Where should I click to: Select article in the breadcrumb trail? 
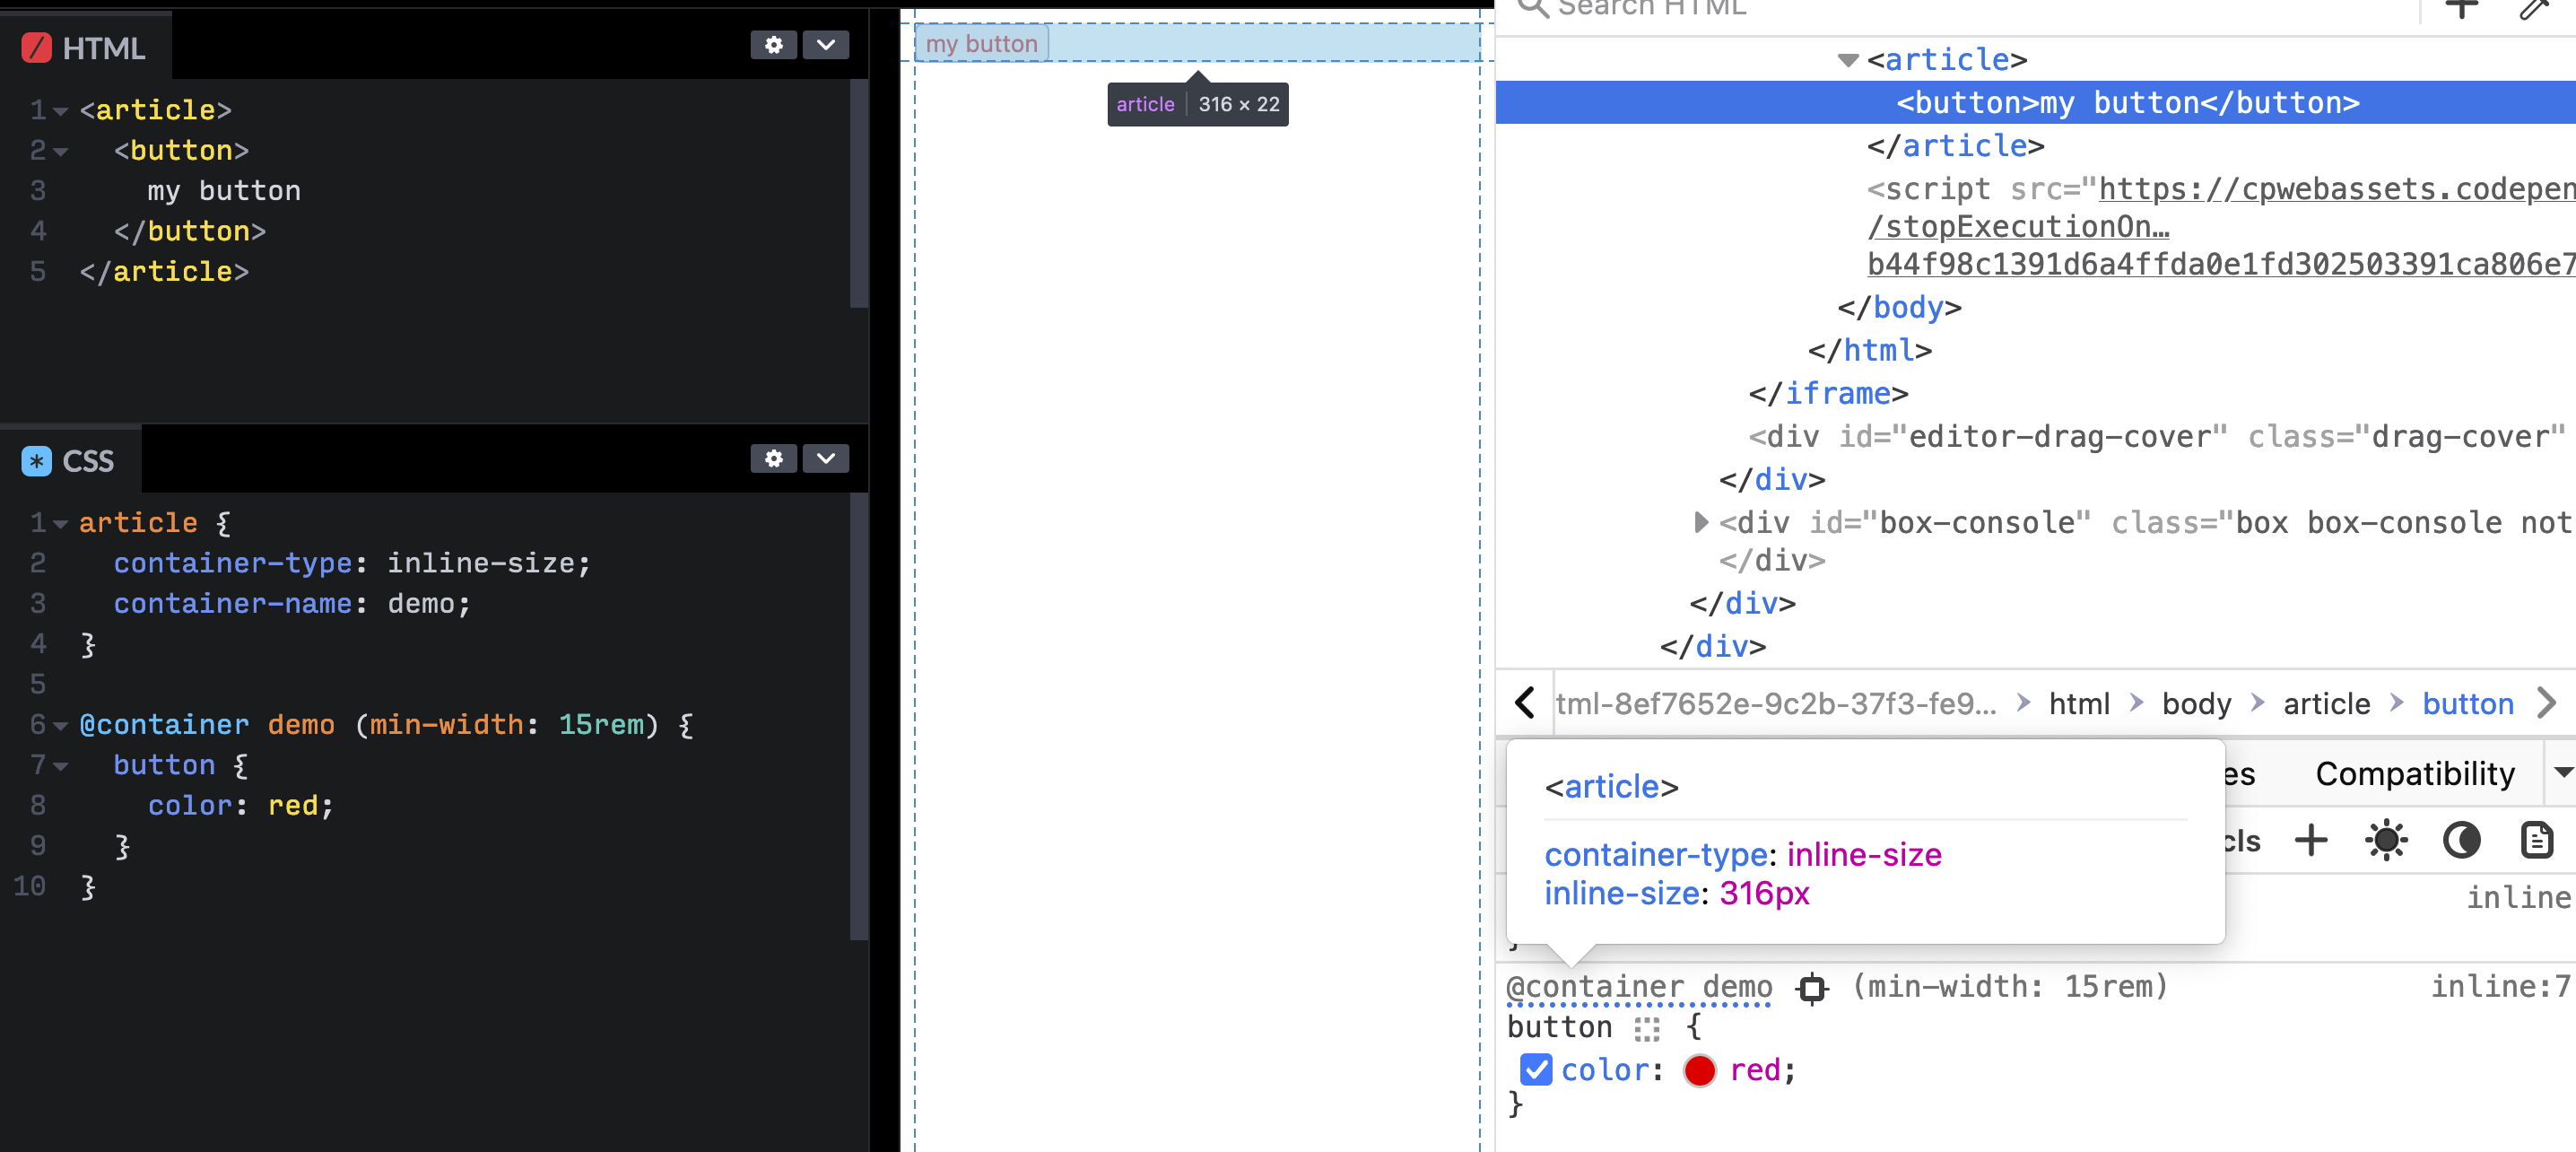tap(2326, 704)
